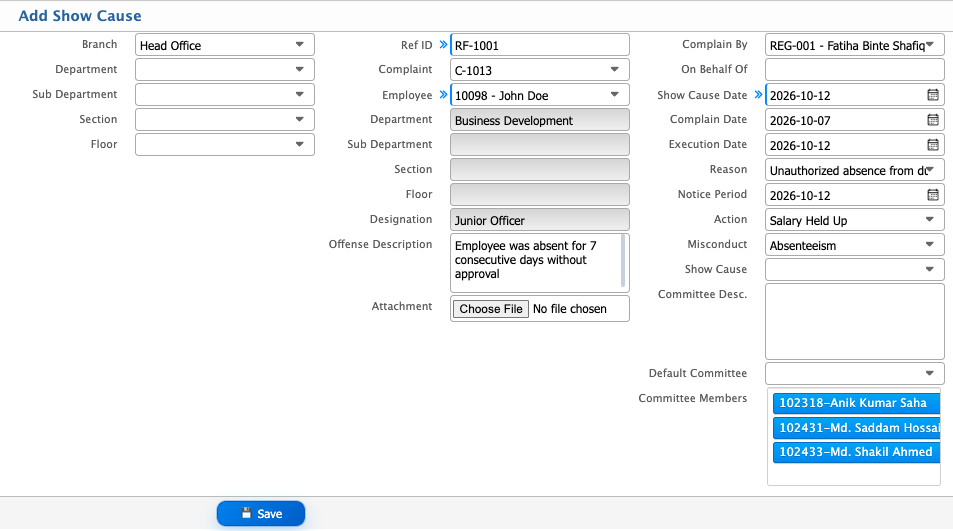Expand the empty Show Cause dropdown
Image resolution: width=953 pixels, height=531 pixels.
click(x=855, y=269)
